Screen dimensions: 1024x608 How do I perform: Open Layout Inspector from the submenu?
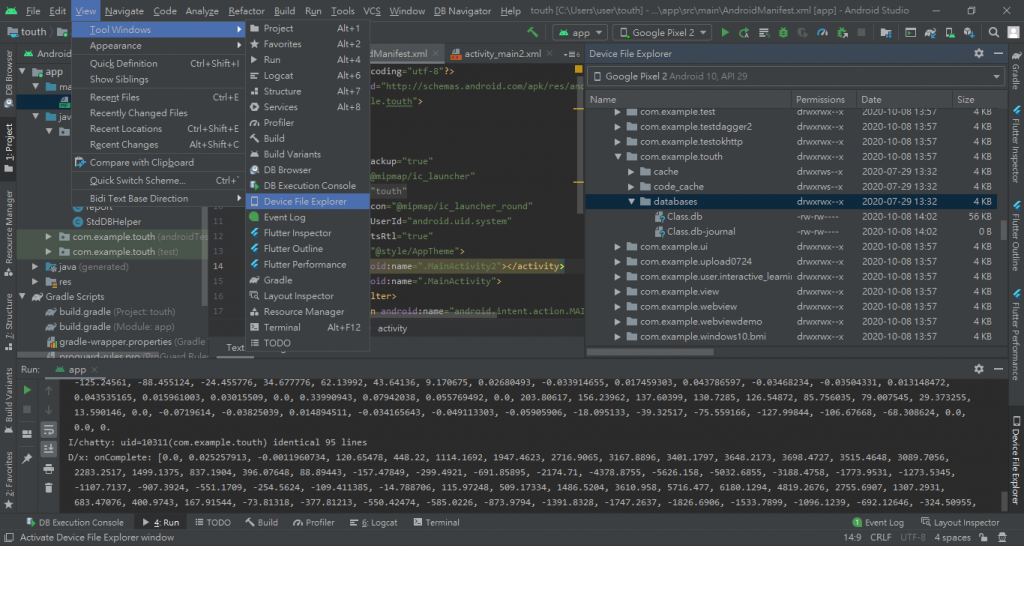[x=308, y=296]
